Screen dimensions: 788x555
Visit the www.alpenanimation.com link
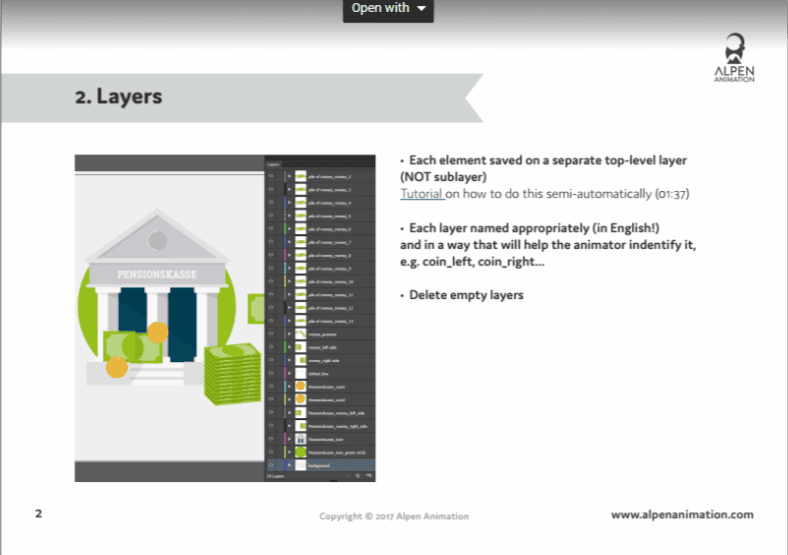[x=682, y=515]
